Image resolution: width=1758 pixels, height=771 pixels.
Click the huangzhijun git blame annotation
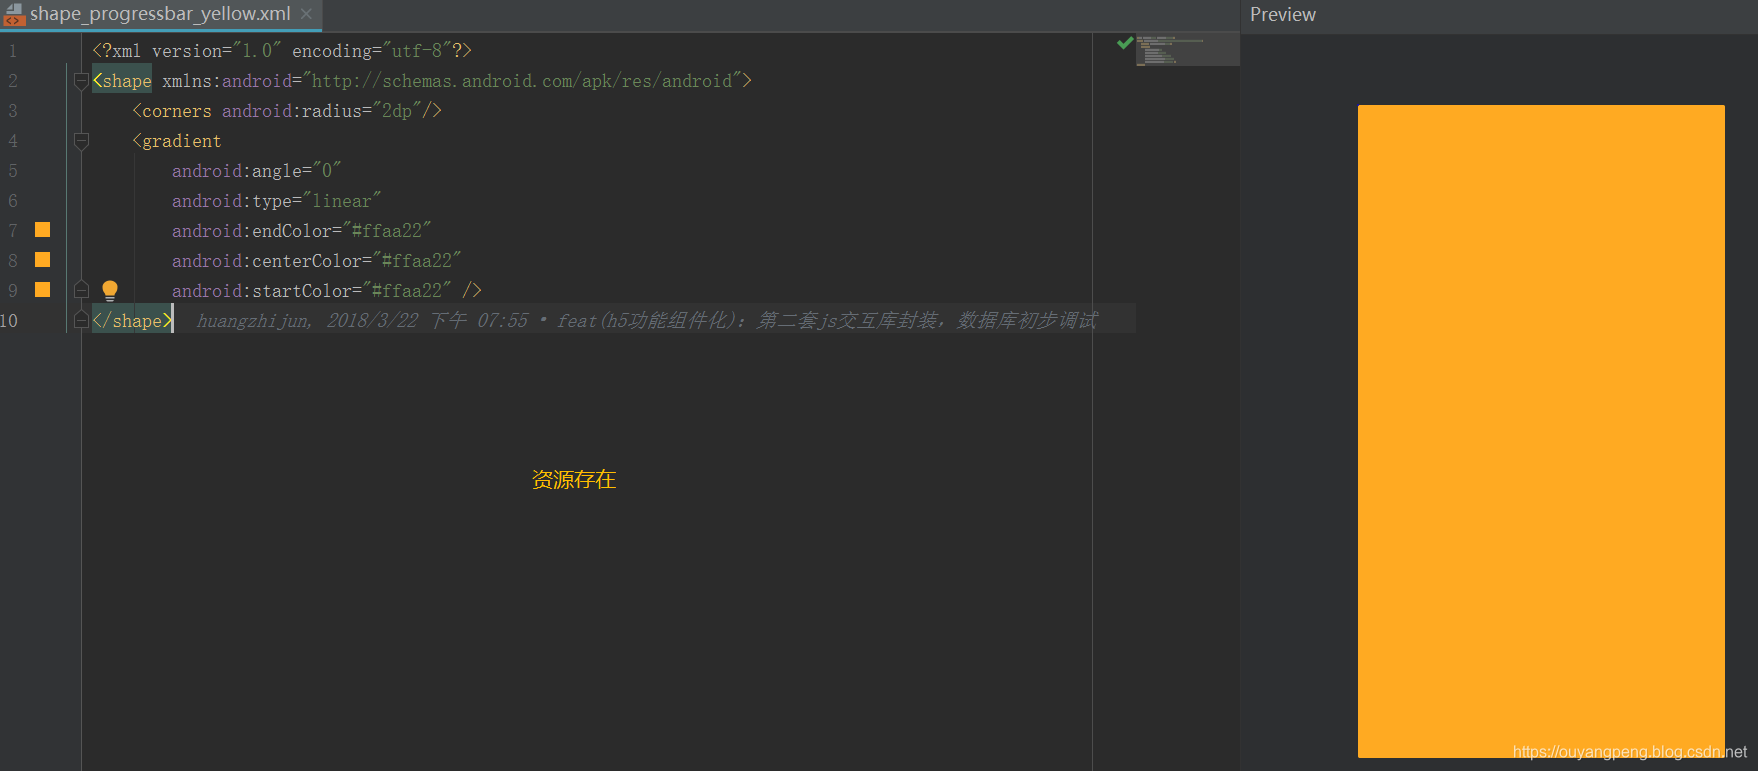[x=647, y=320]
